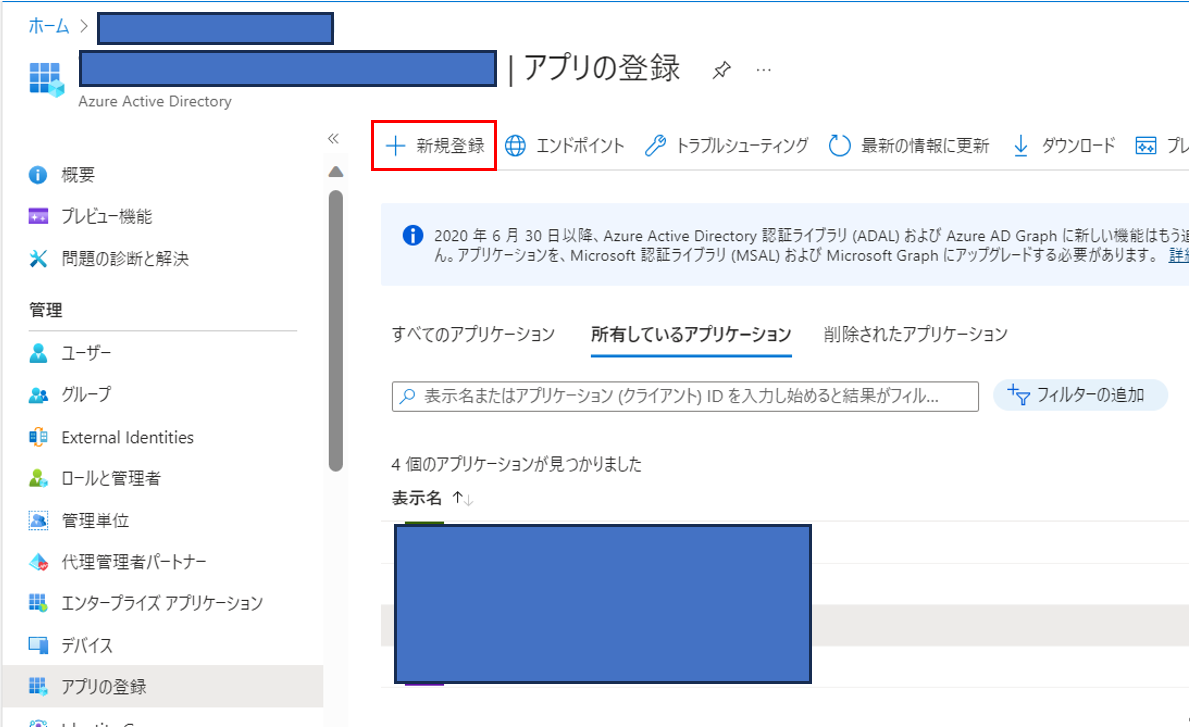1190x727 pixels.
Task: Select アプリの登録 in the sidebar
Action: pyautogui.click(x=162, y=687)
